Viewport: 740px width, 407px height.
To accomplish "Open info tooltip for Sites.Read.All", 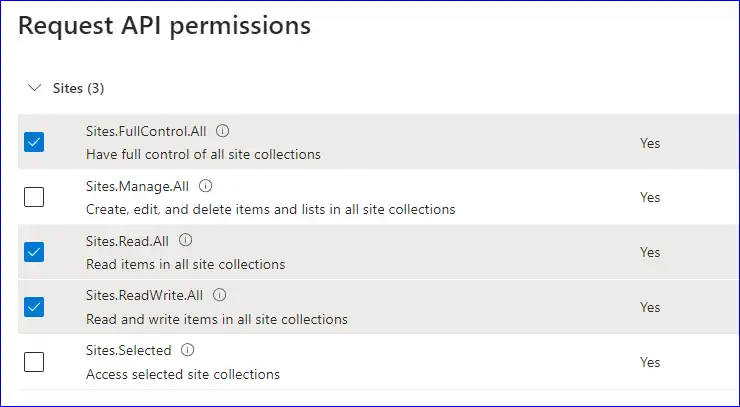I will click(185, 240).
